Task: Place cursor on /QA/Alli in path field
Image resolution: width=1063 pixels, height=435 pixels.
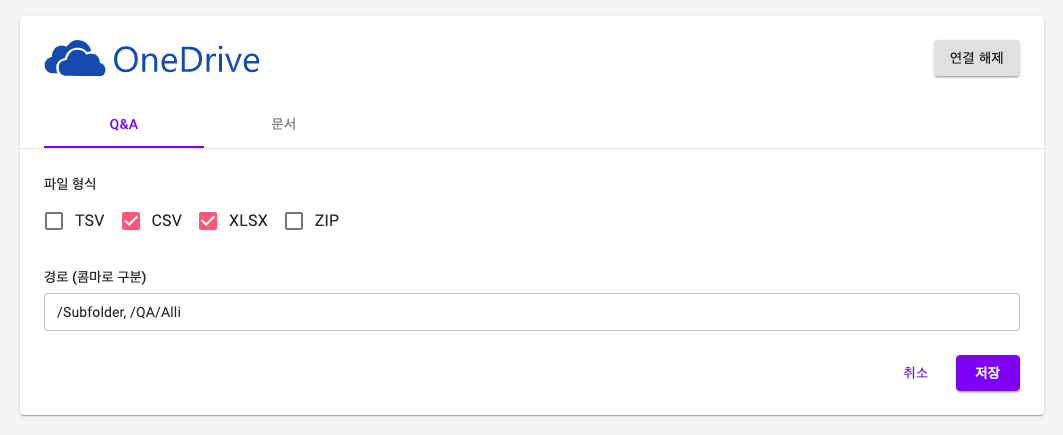Action: pyautogui.click(x=158, y=312)
